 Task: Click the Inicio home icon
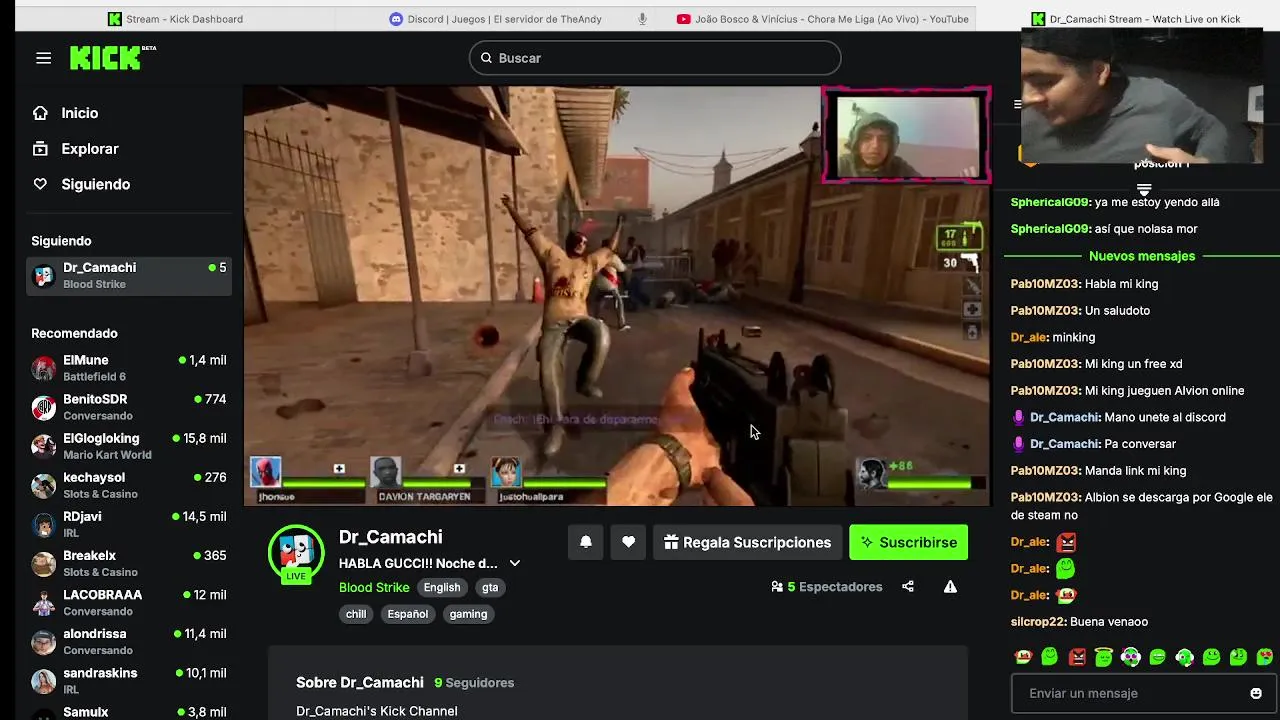40,113
